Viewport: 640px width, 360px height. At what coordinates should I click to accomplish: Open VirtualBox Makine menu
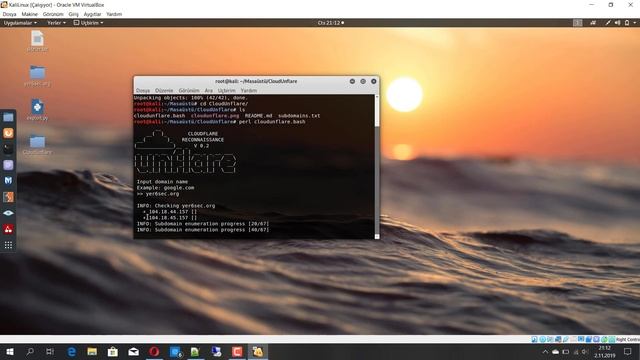[x=29, y=14]
